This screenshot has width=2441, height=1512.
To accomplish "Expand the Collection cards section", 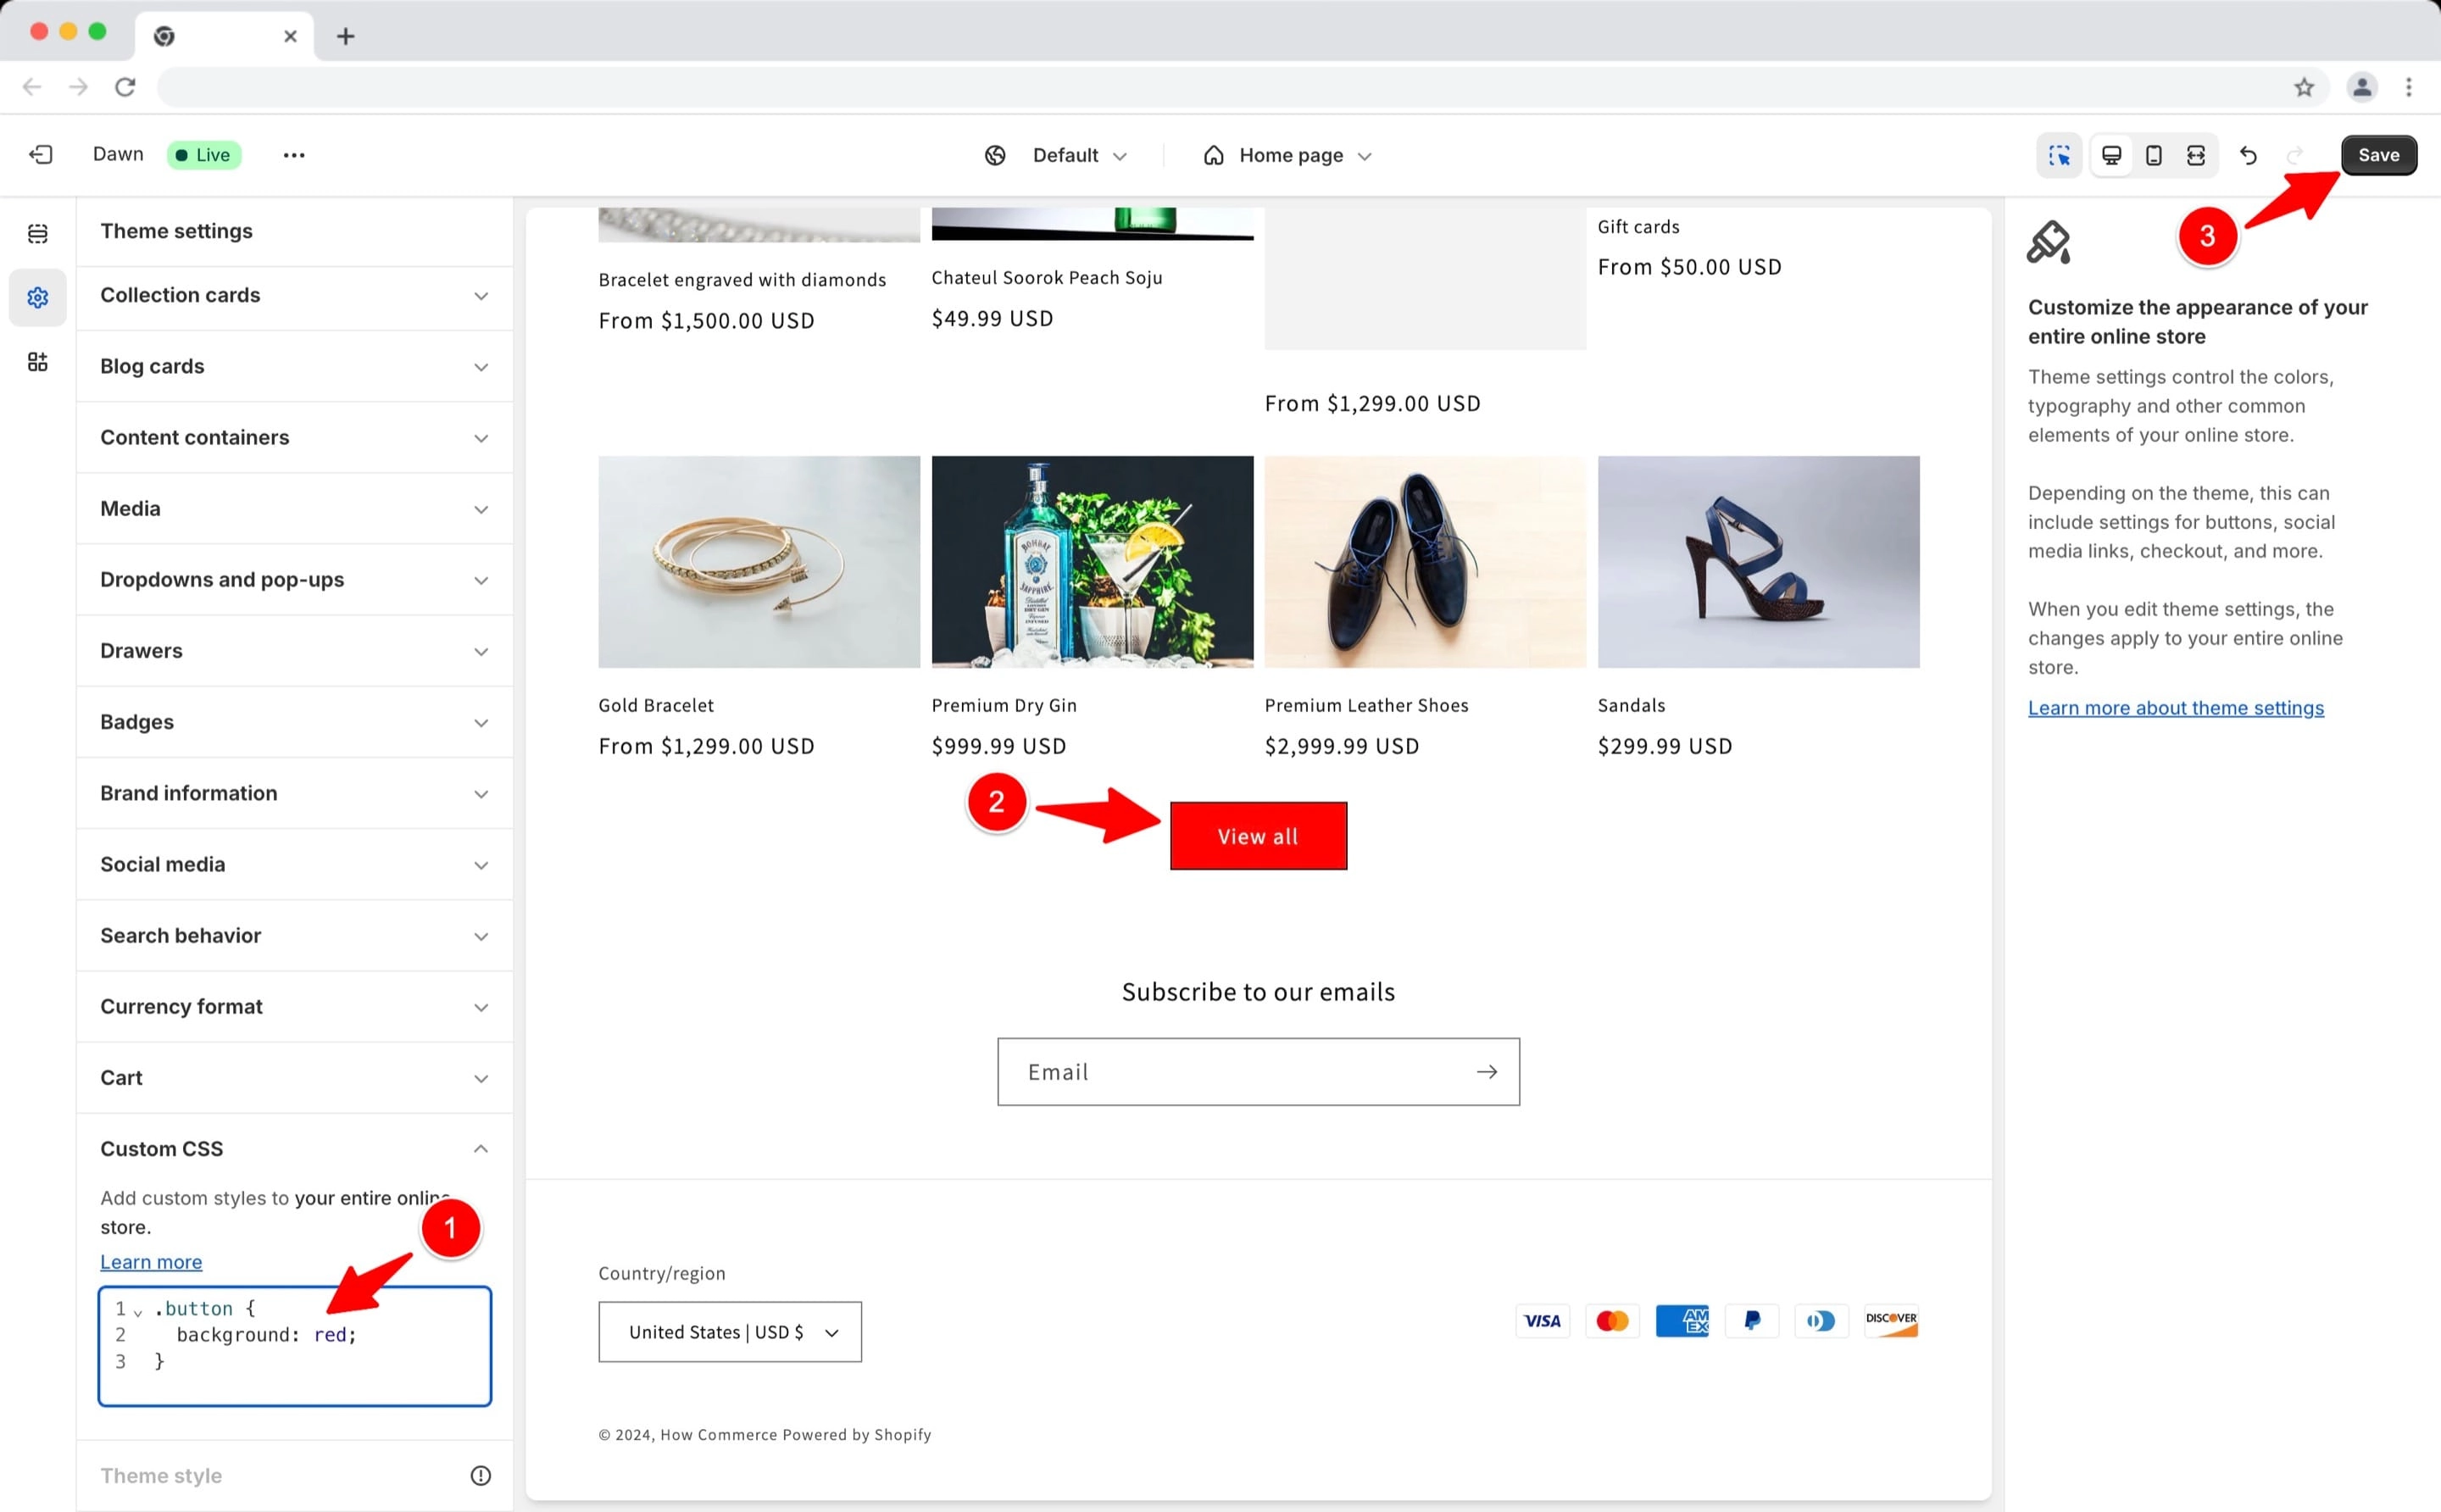I will [295, 295].
